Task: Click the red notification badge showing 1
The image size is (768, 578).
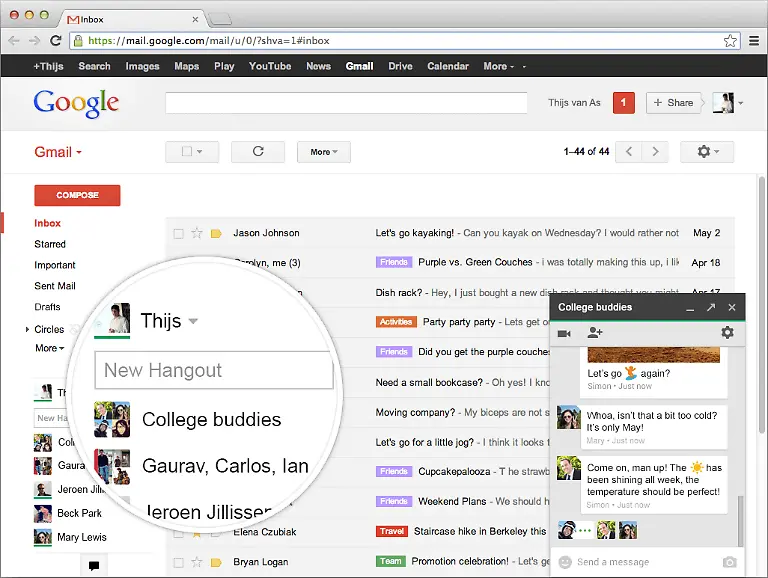Action: 624,102
